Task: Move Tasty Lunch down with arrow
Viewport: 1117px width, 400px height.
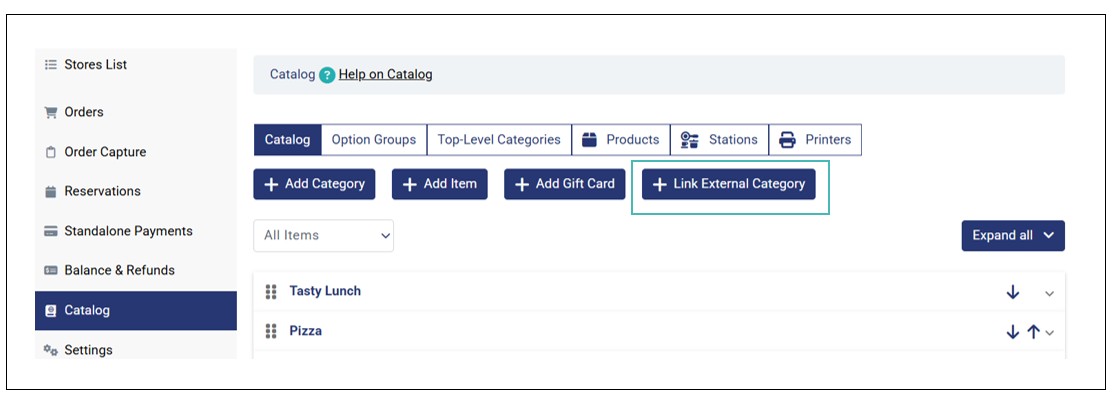Action: coord(1012,293)
